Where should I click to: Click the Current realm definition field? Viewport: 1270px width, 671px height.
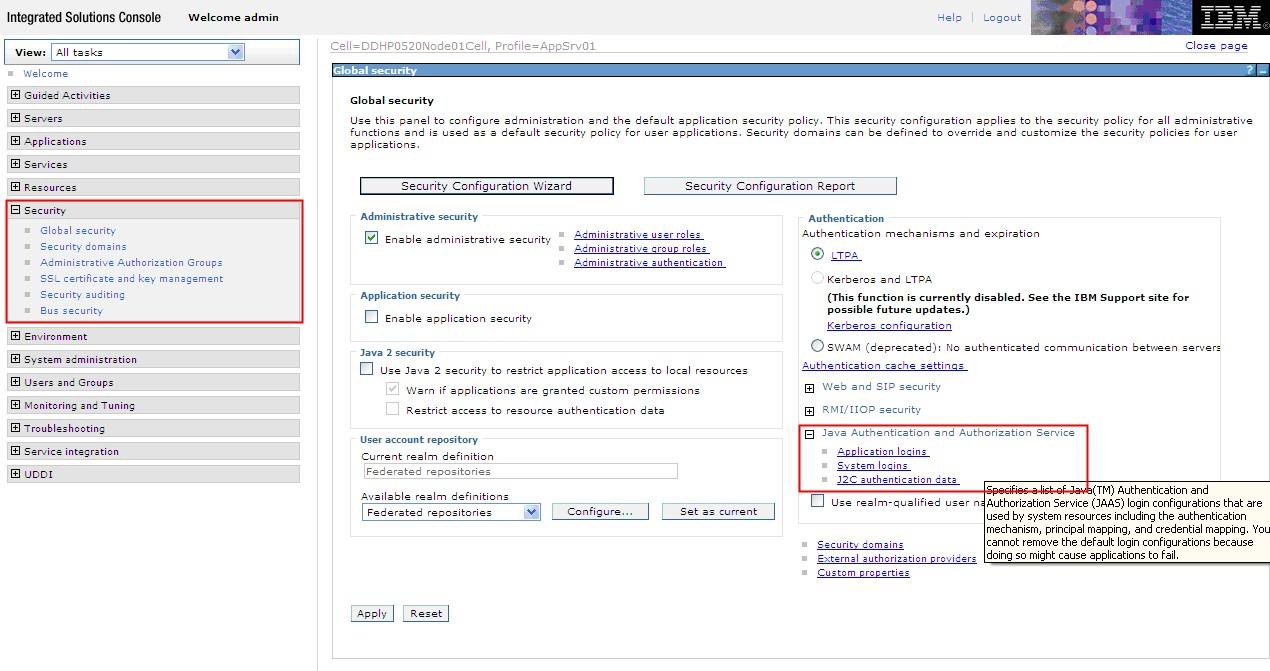pos(520,471)
